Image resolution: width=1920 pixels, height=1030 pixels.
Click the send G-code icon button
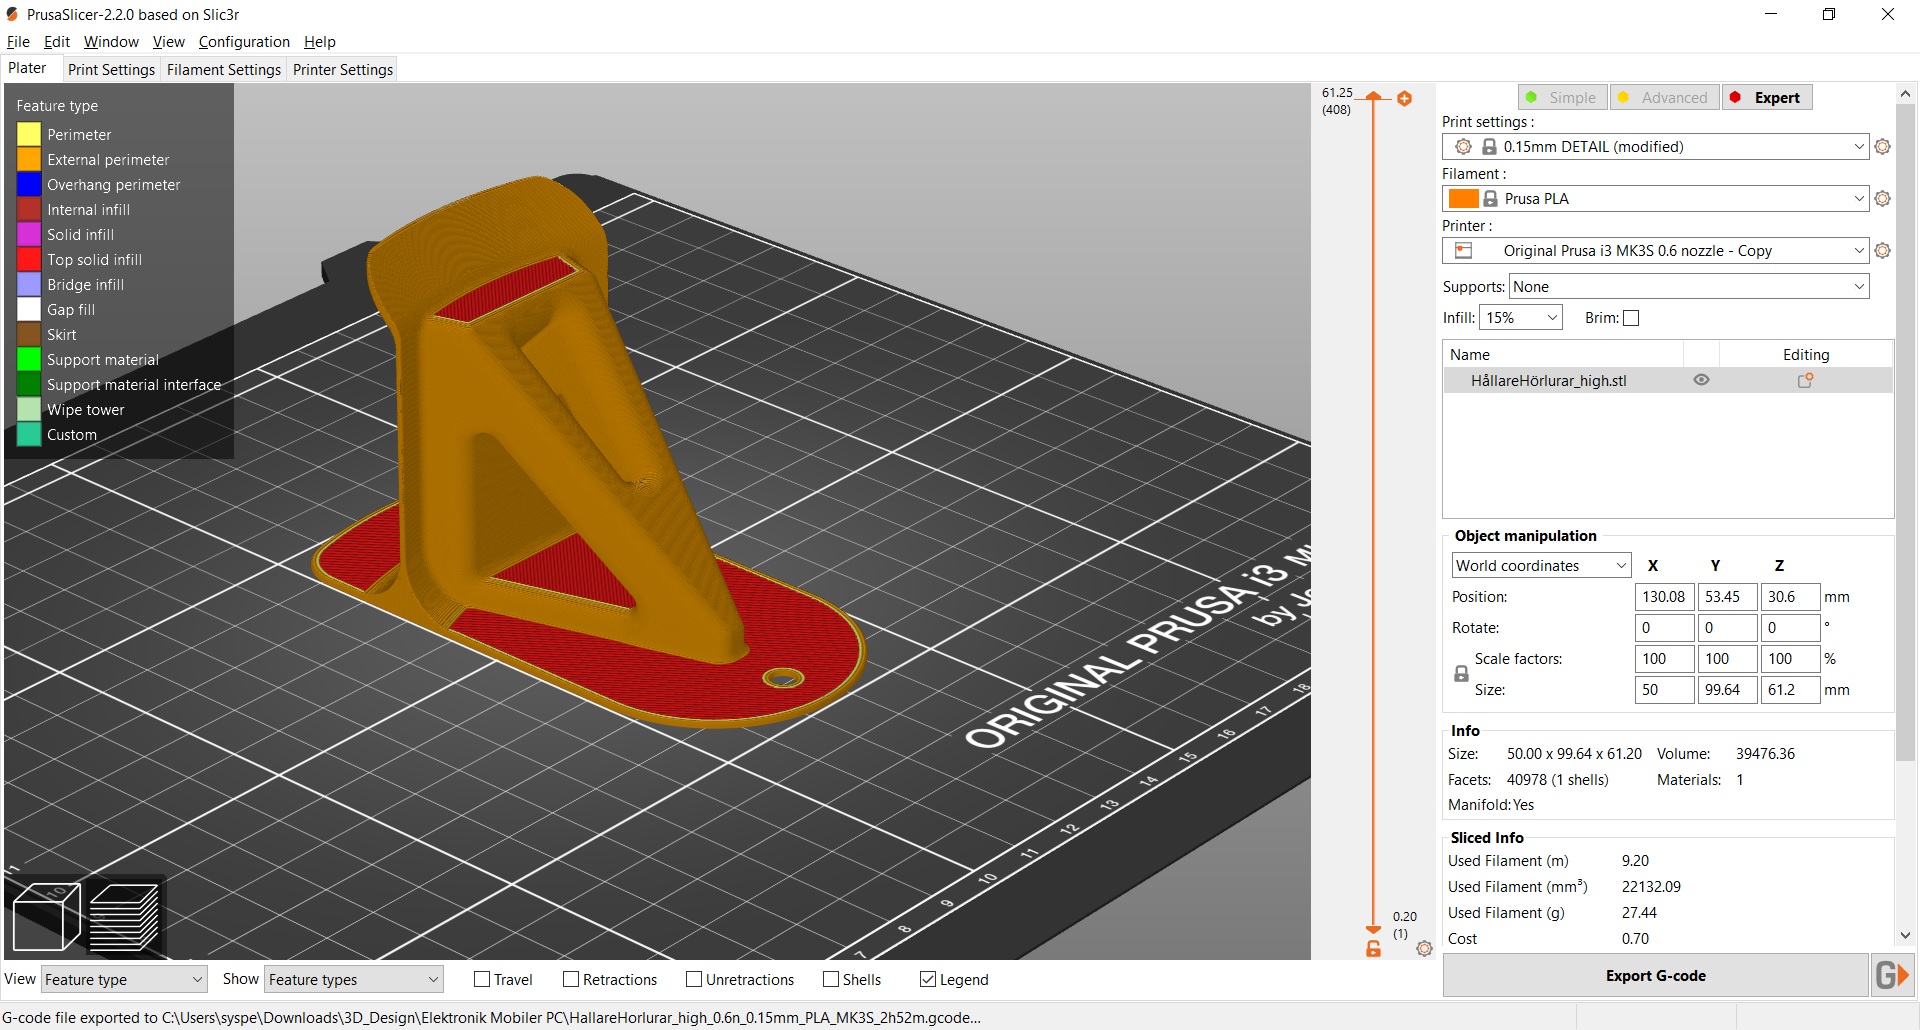click(1892, 975)
